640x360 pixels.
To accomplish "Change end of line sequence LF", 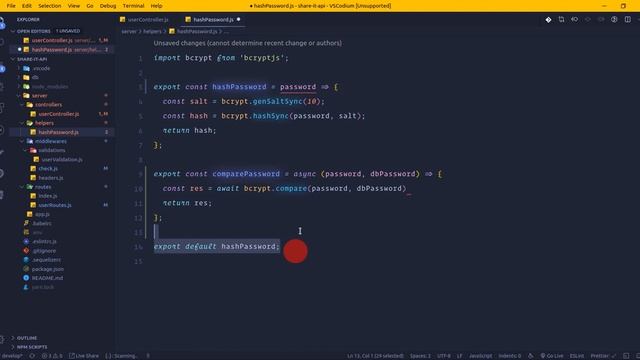I will [460, 356].
